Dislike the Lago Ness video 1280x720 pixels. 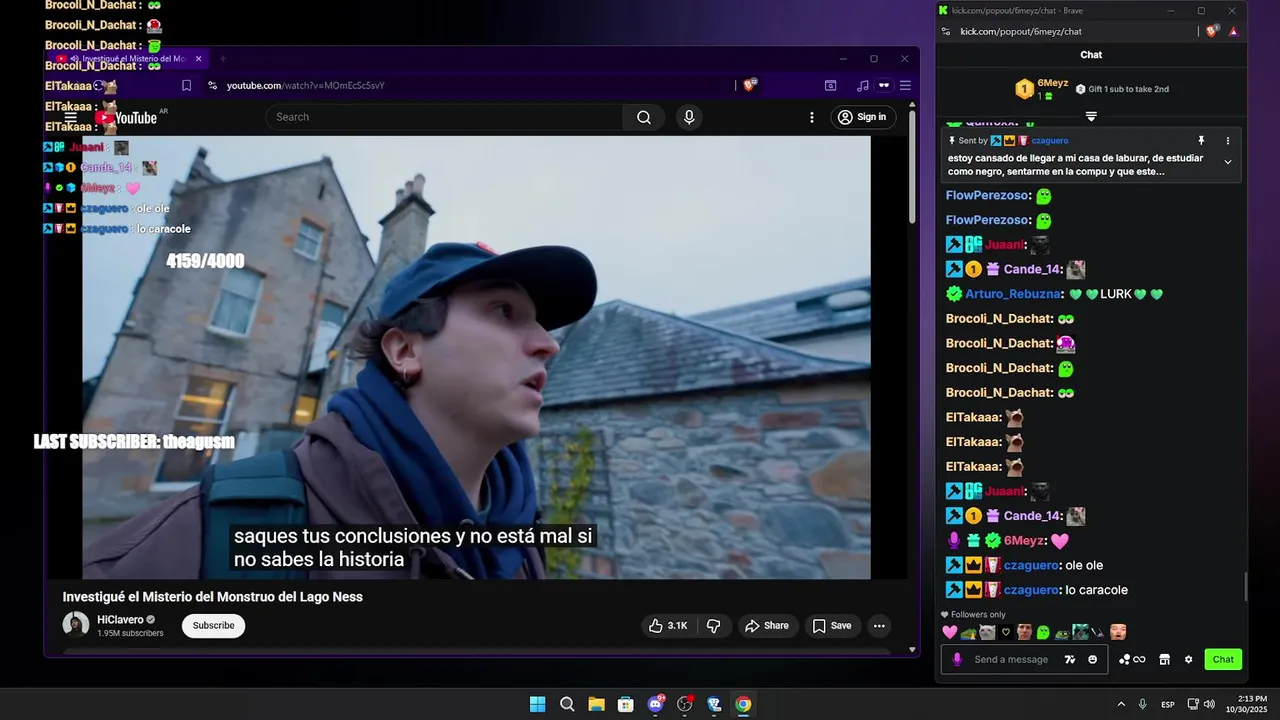pyautogui.click(x=714, y=626)
